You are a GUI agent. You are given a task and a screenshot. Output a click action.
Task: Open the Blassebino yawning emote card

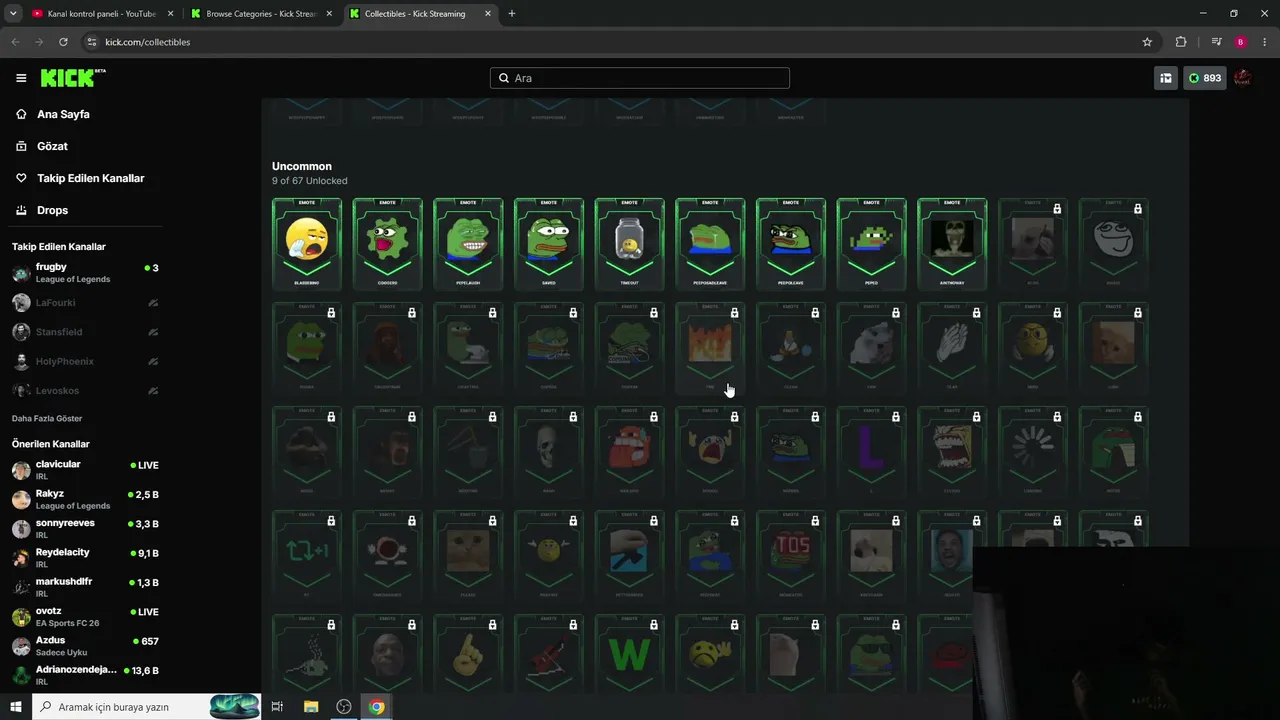[307, 244]
